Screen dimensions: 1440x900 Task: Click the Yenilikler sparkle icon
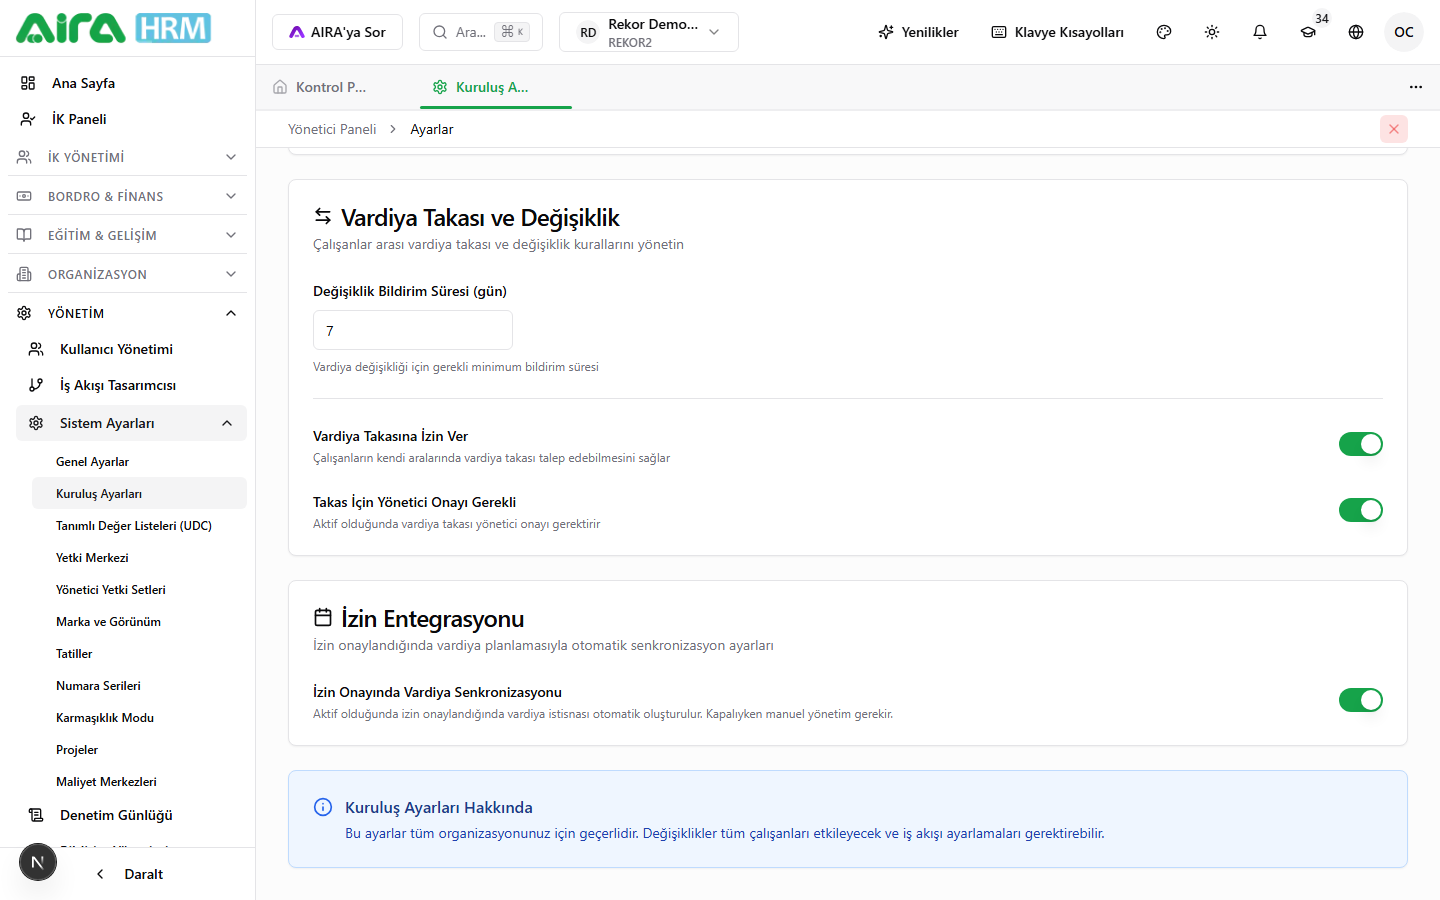pos(886,32)
